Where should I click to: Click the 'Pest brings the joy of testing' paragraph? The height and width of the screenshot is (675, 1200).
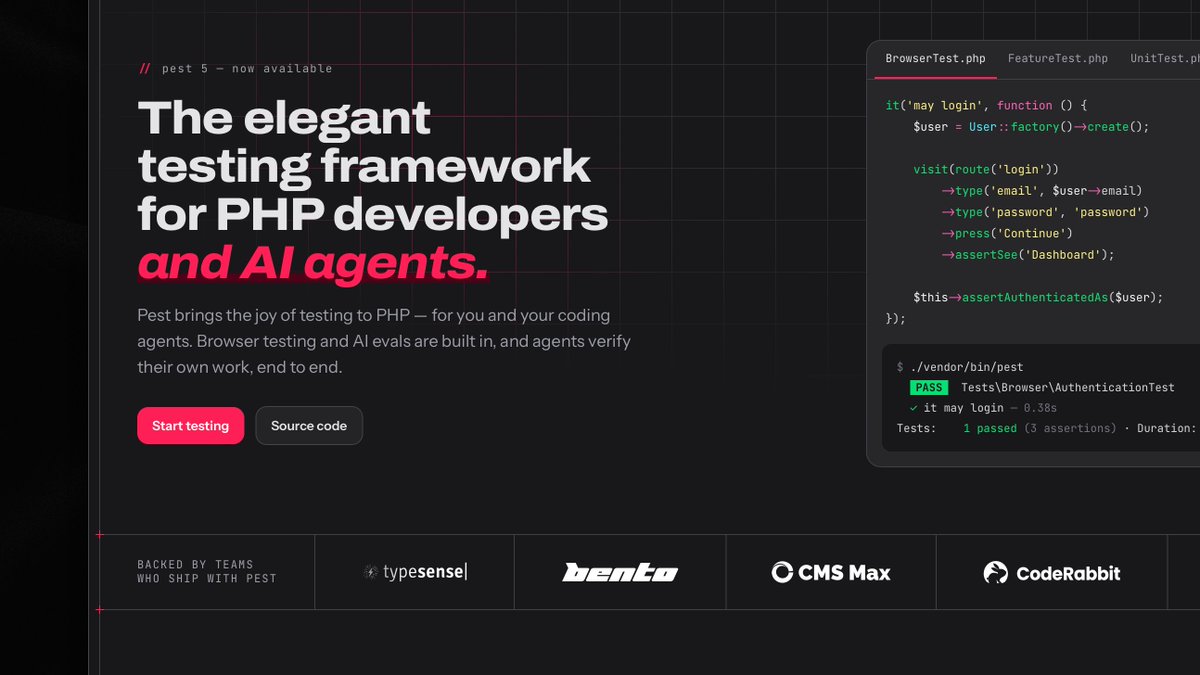[x=384, y=341]
